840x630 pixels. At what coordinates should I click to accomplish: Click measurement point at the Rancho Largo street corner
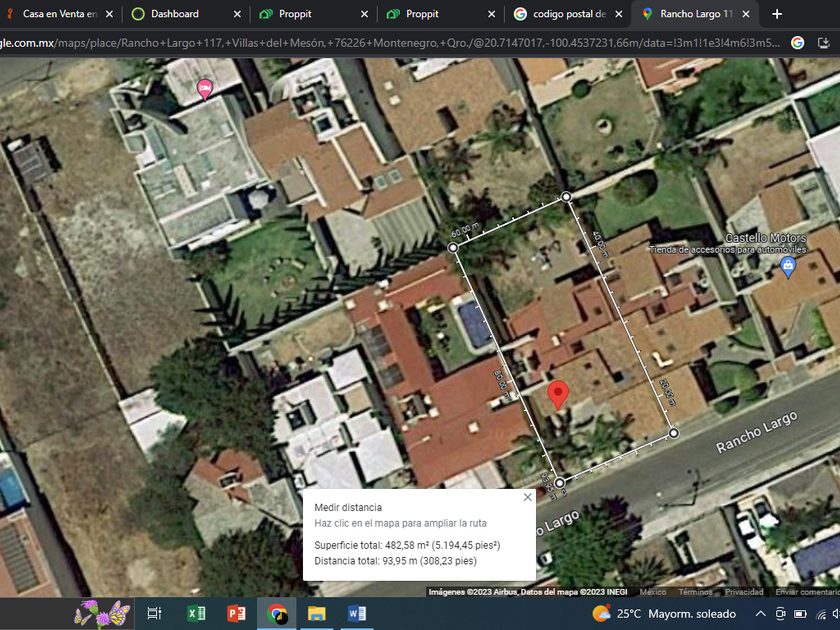[x=674, y=432]
